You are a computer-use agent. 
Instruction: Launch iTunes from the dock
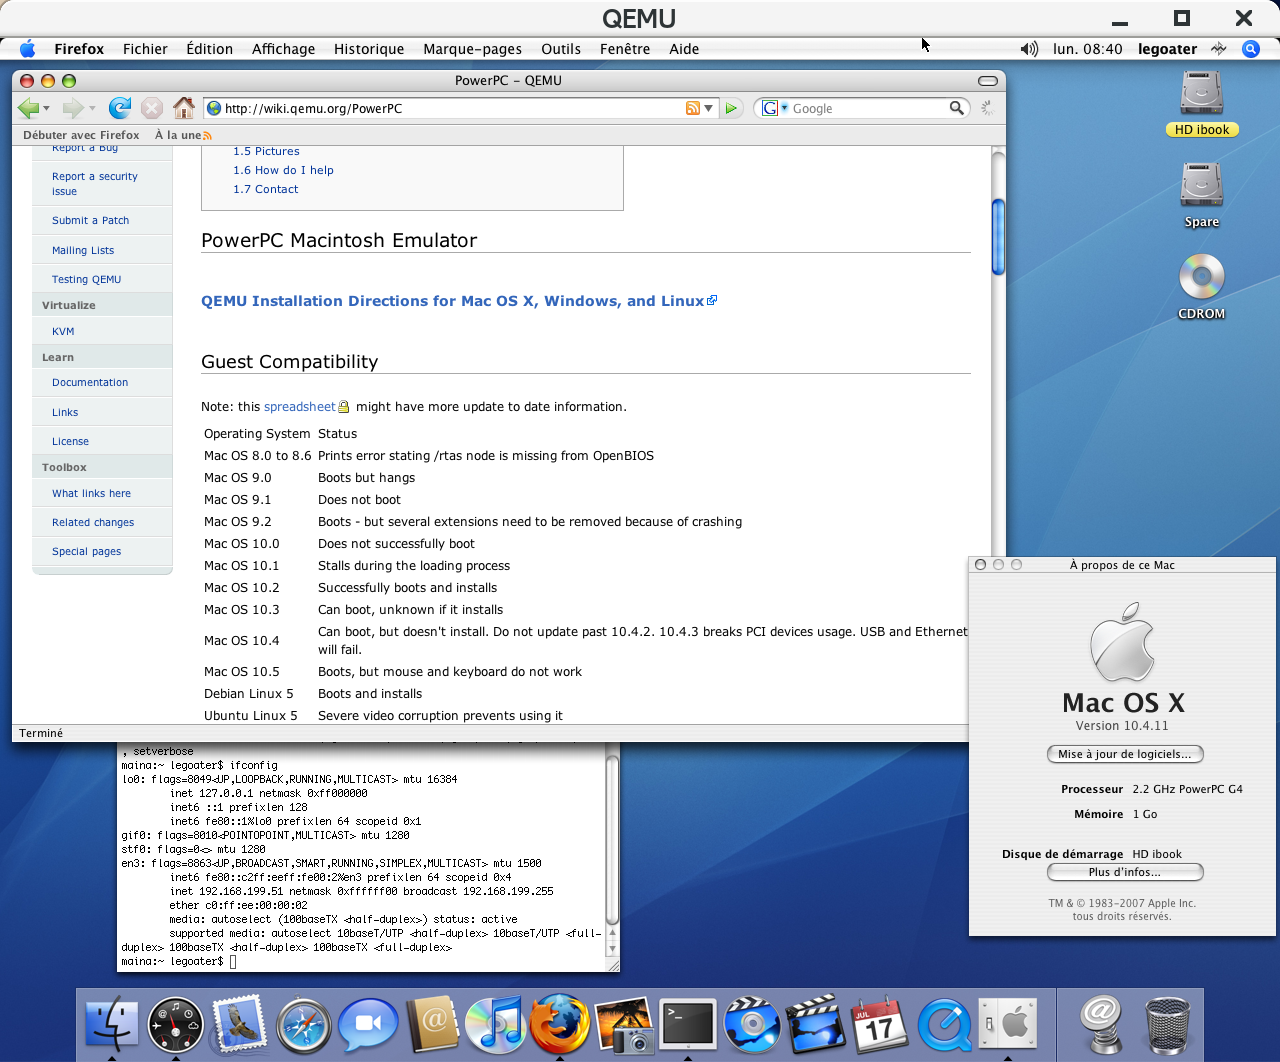(496, 1025)
